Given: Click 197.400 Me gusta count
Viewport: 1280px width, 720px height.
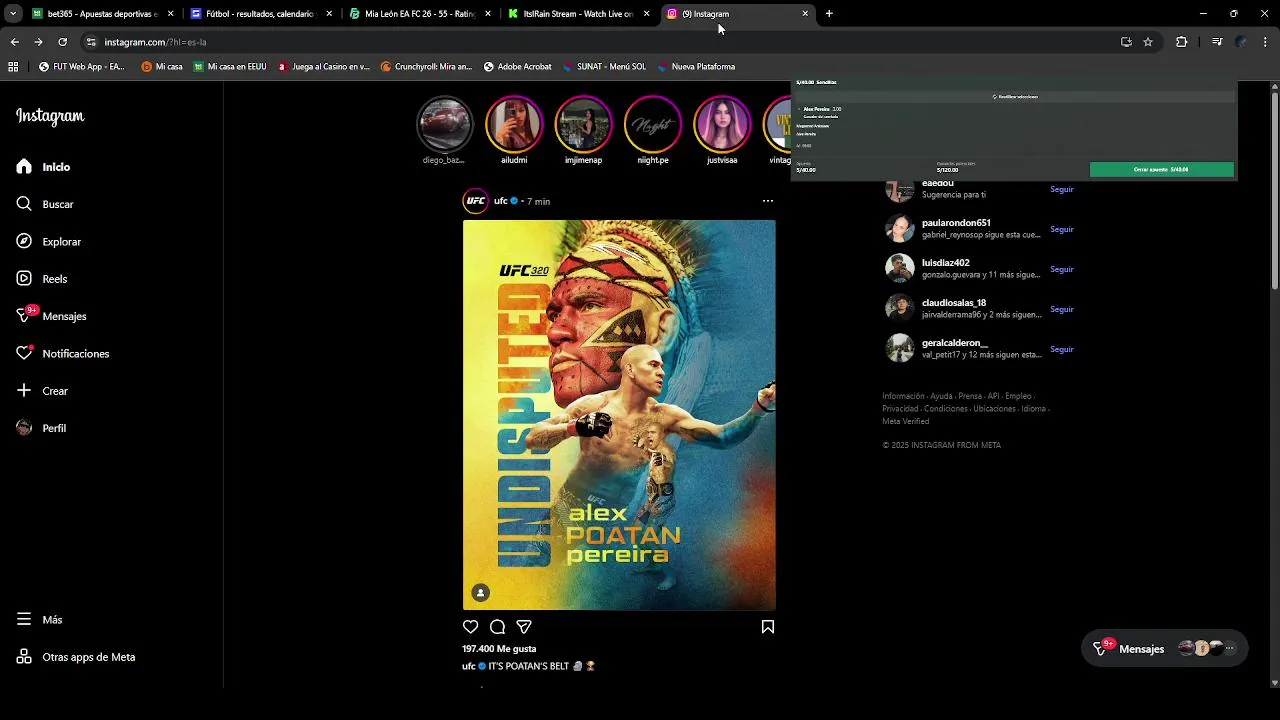Looking at the screenshot, I should coord(499,649).
